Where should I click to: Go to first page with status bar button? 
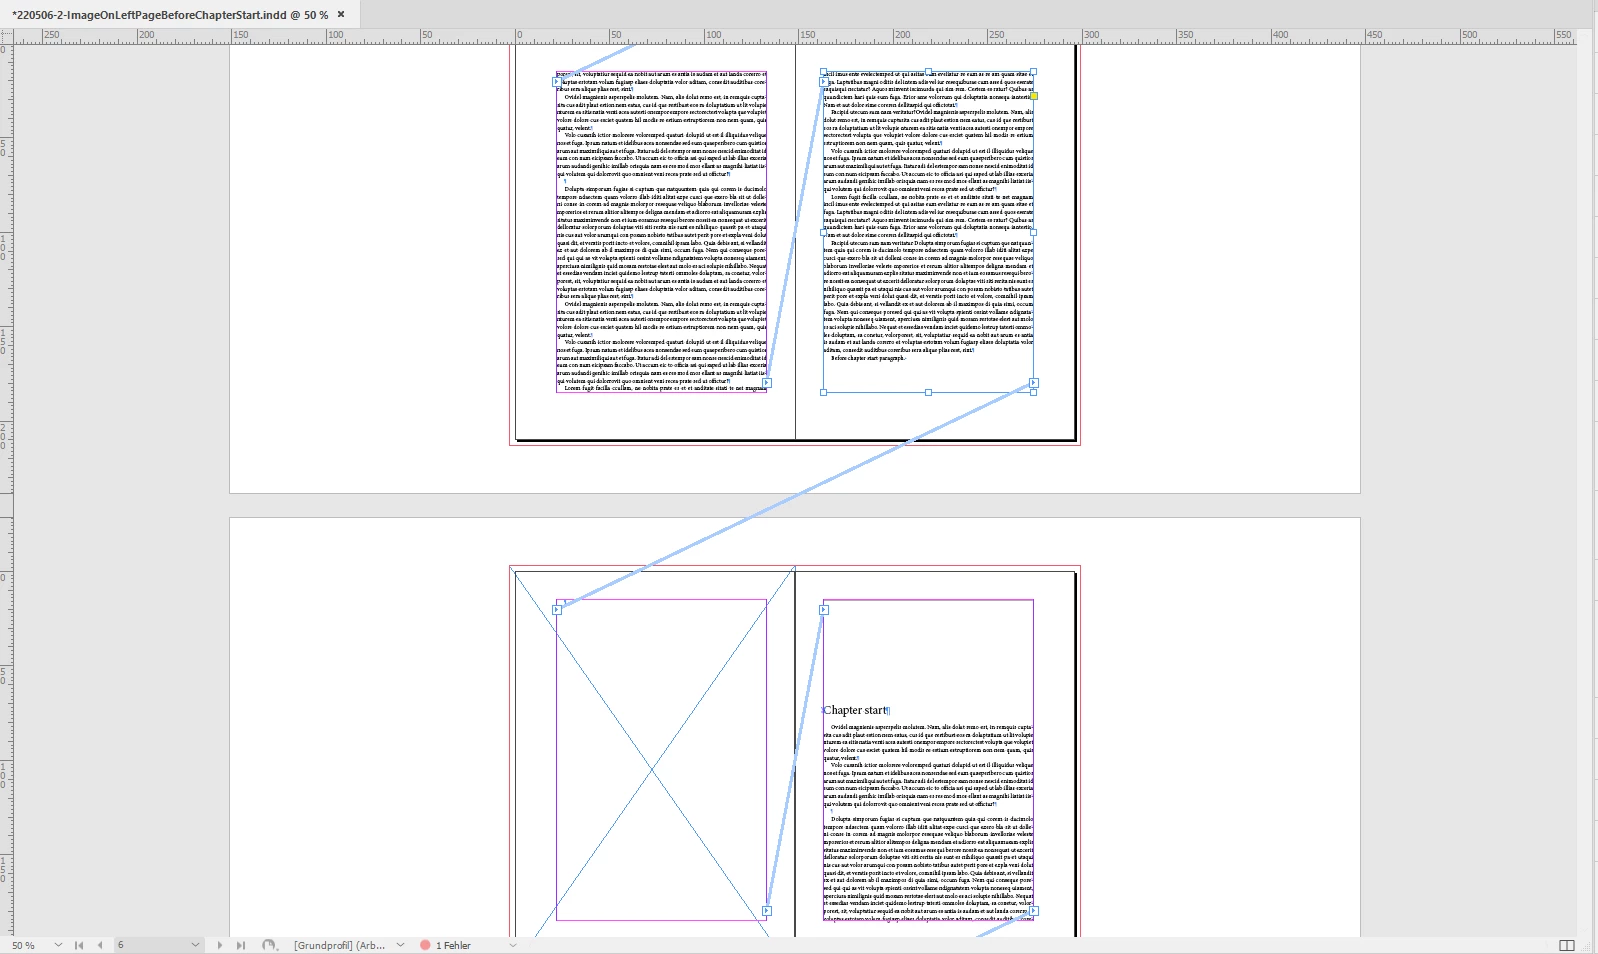pos(79,945)
